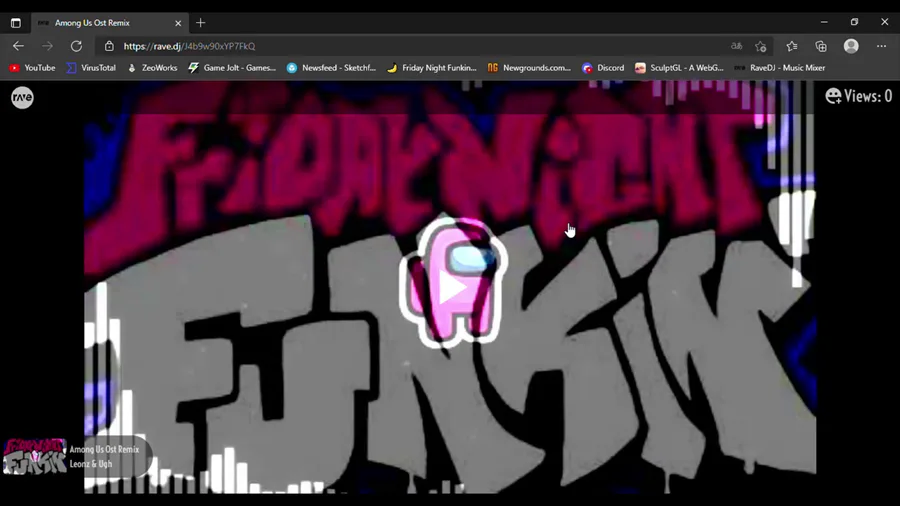Go back to previous page
This screenshot has height=506, width=900.
[x=18, y=46]
